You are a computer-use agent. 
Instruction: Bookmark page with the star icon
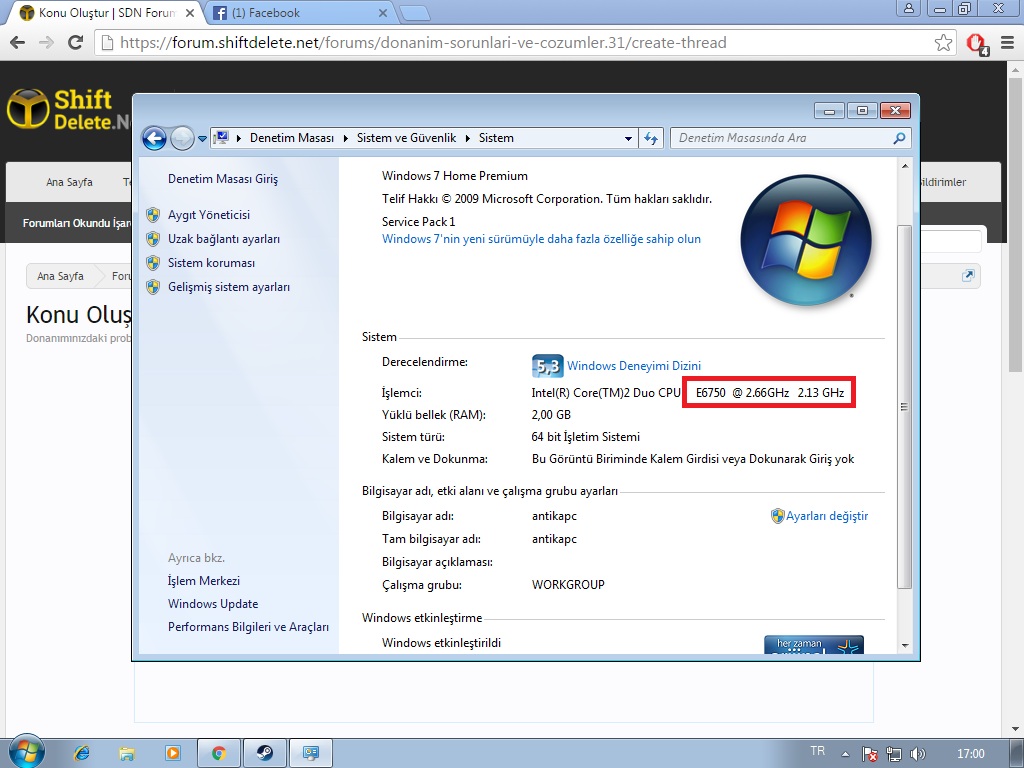pos(943,42)
